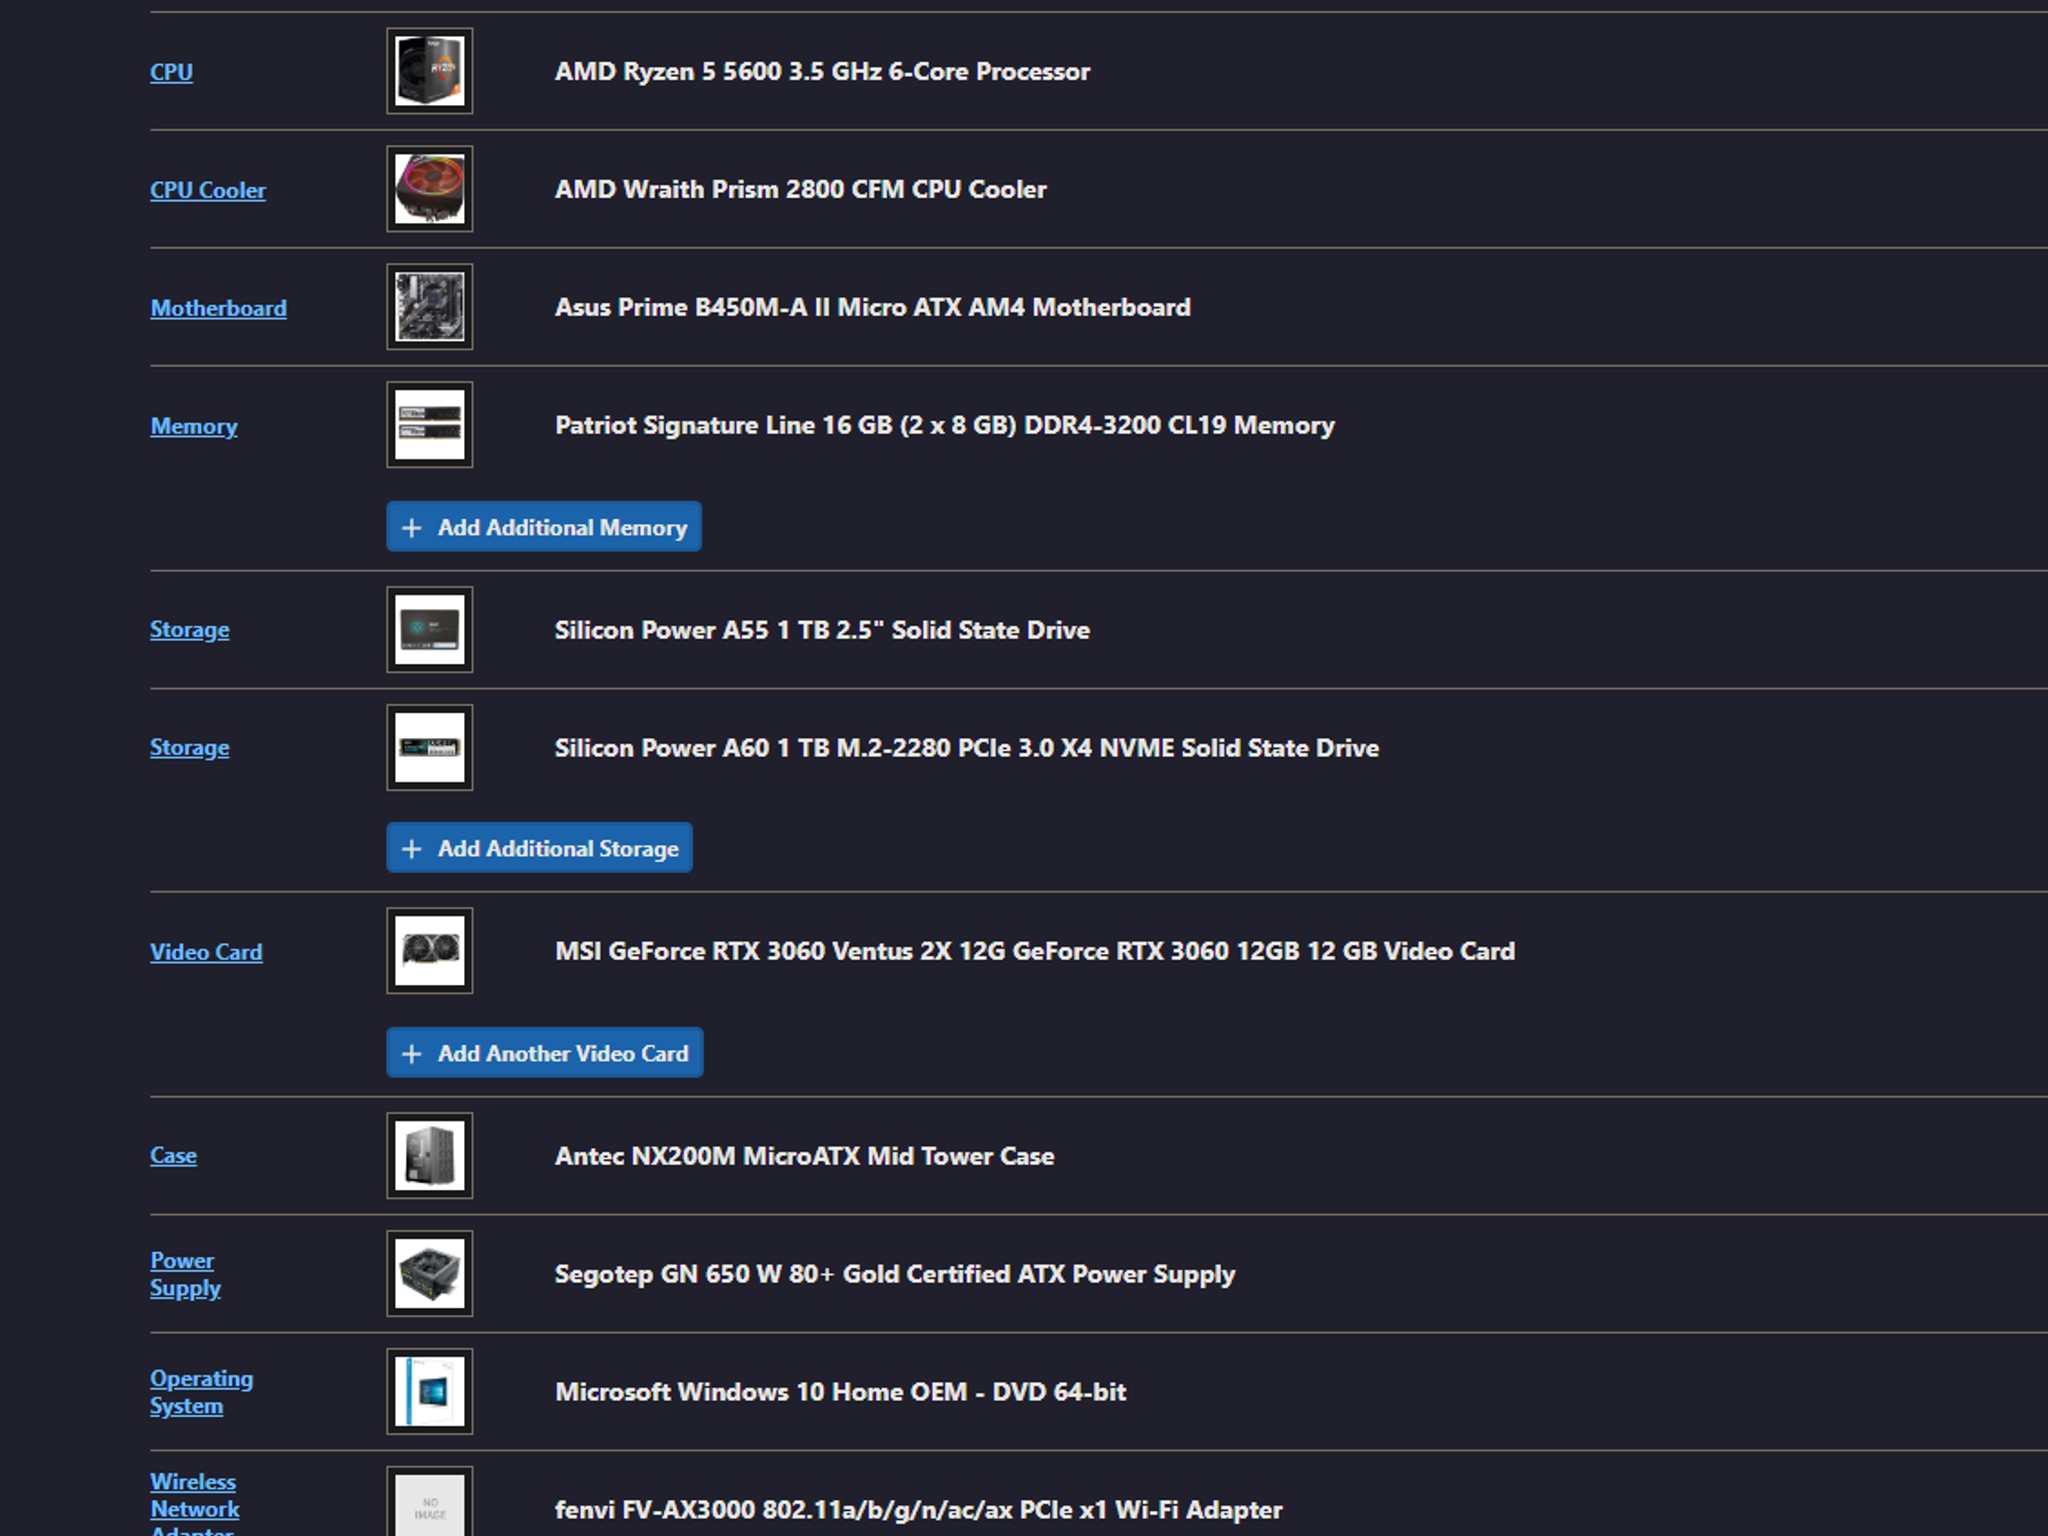Select Silicon Power A55 1 TB 2.5" drive name
Screen dimensions: 2048x1536
pos(822,630)
